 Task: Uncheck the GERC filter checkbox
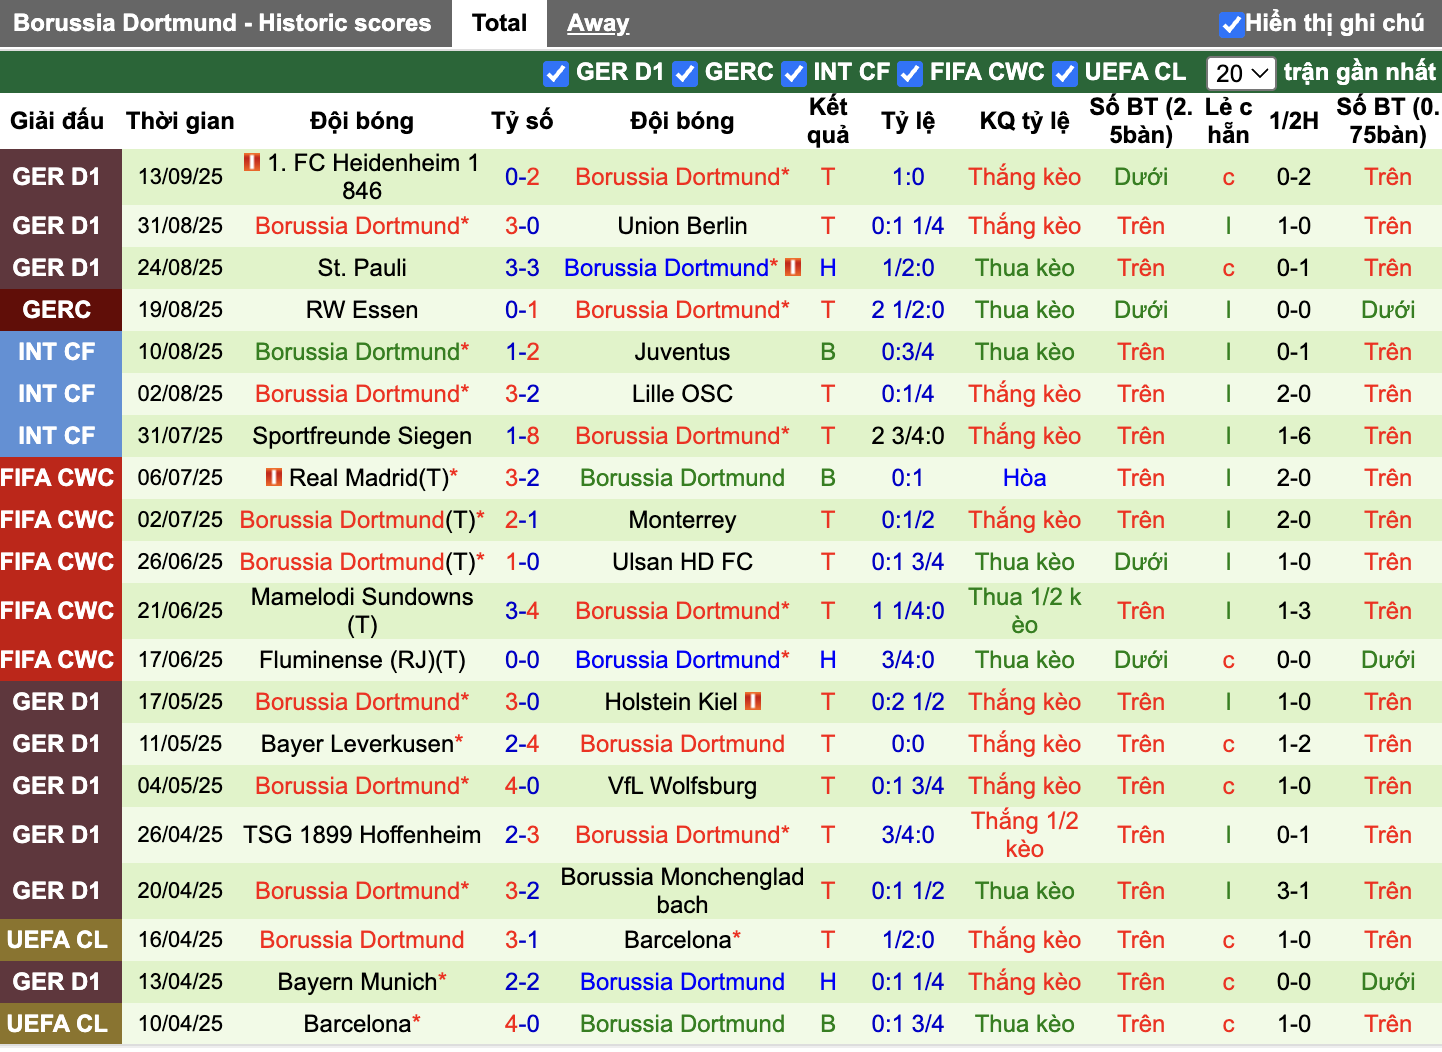[x=684, y=73]
